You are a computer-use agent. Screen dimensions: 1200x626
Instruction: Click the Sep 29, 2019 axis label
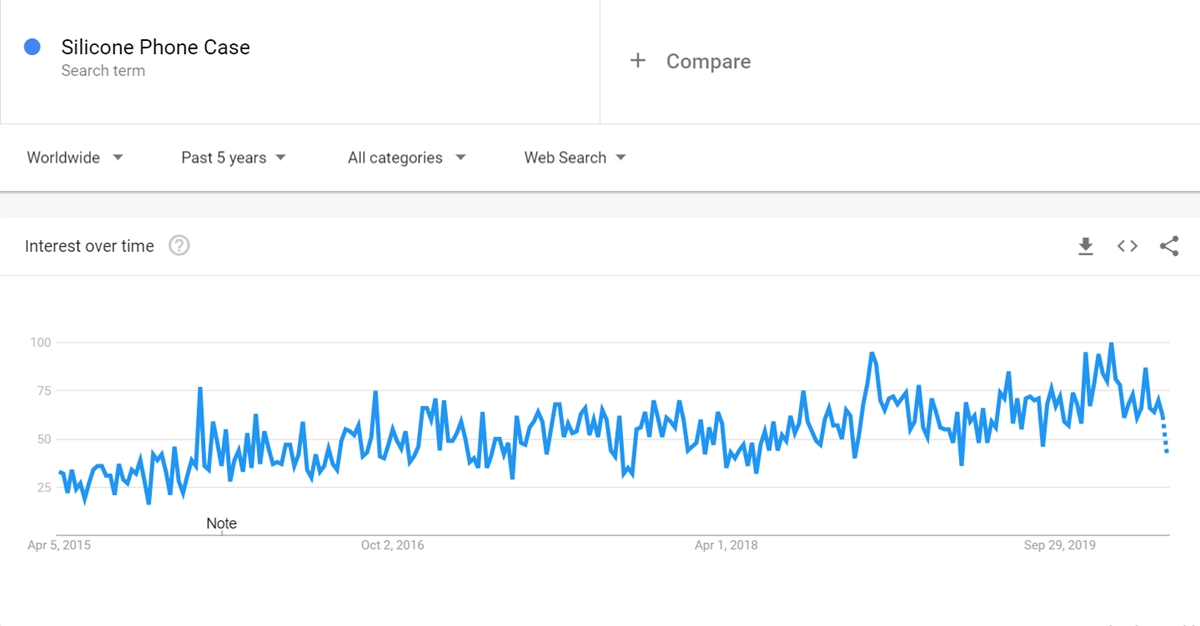click(1059, 545)
